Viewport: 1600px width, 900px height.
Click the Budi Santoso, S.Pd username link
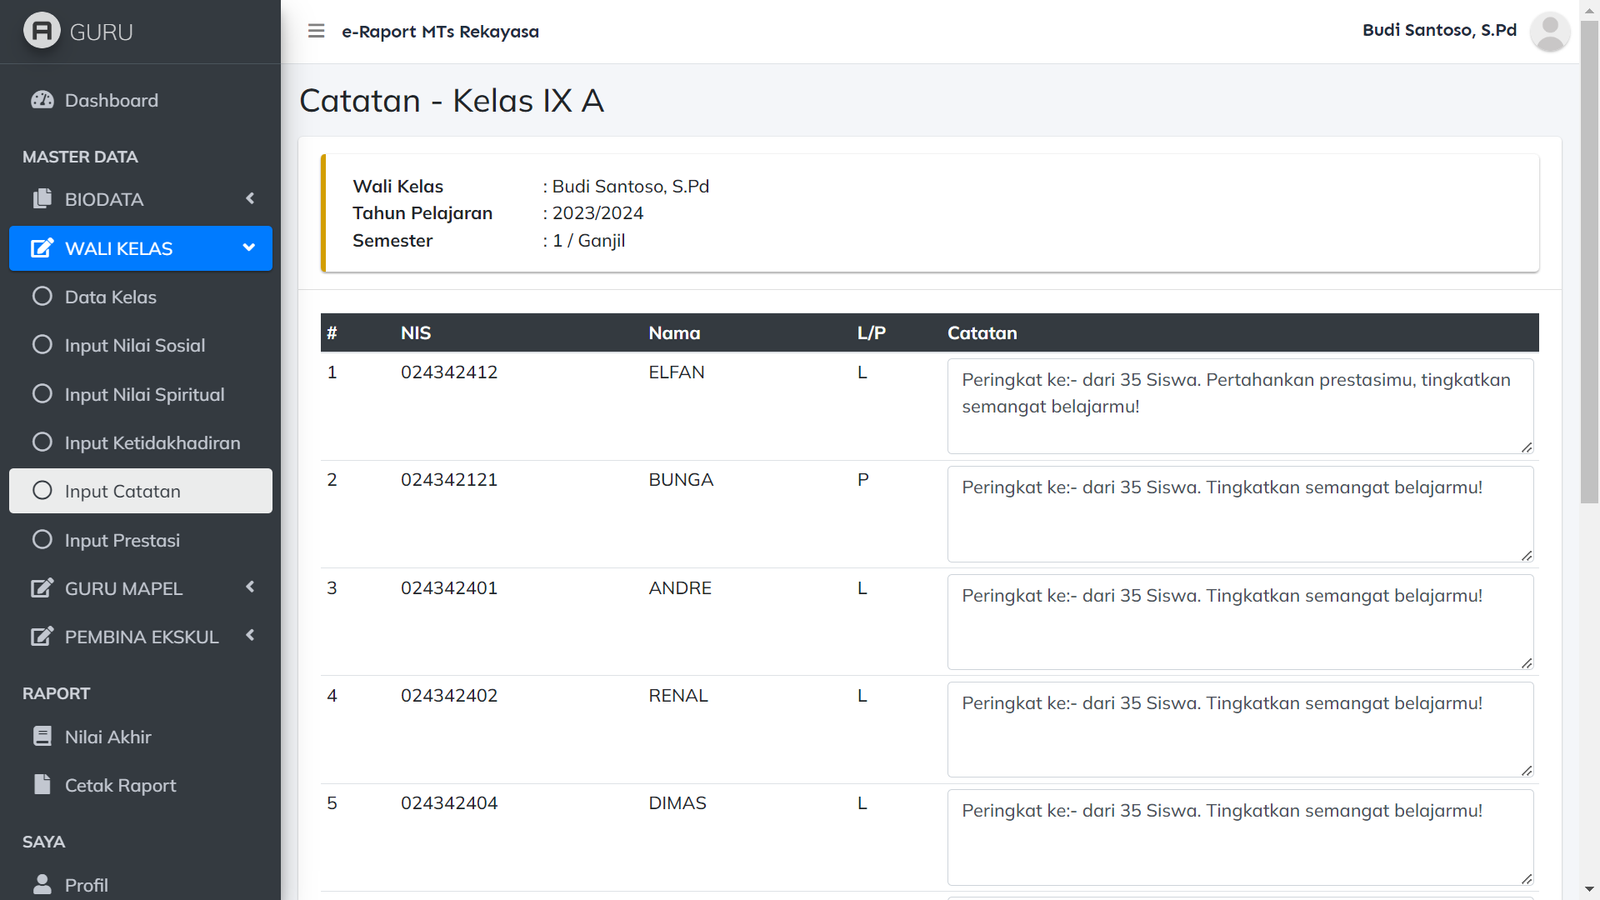1439,30
